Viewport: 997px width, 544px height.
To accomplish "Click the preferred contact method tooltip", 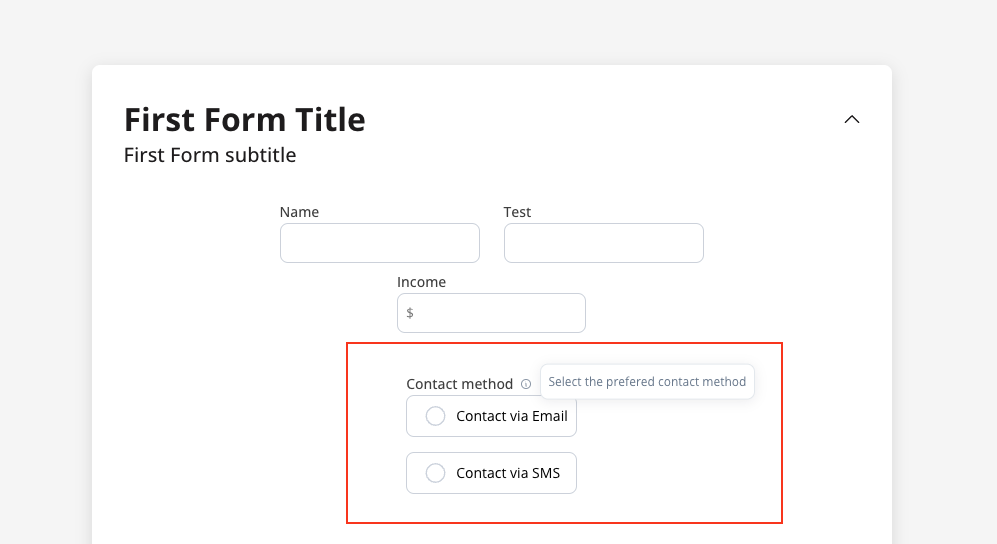I will tap(647, 381).
